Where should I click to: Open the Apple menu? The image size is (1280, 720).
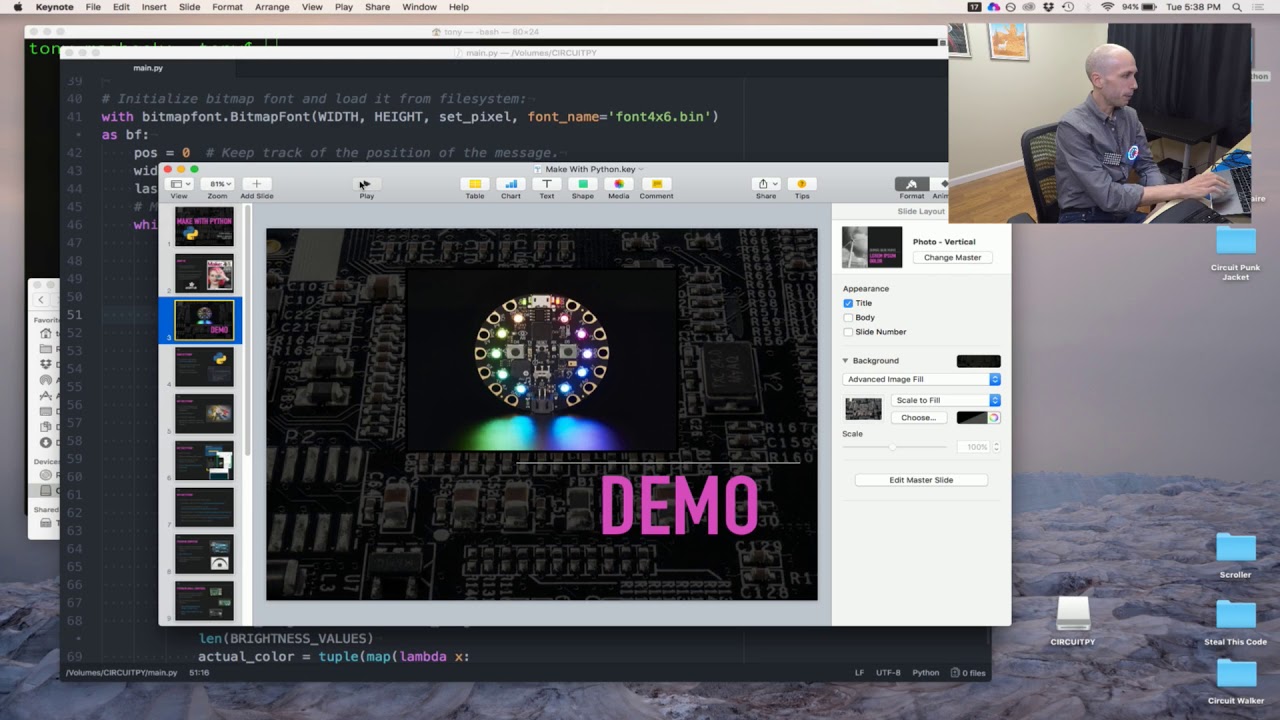pos(17,7)
